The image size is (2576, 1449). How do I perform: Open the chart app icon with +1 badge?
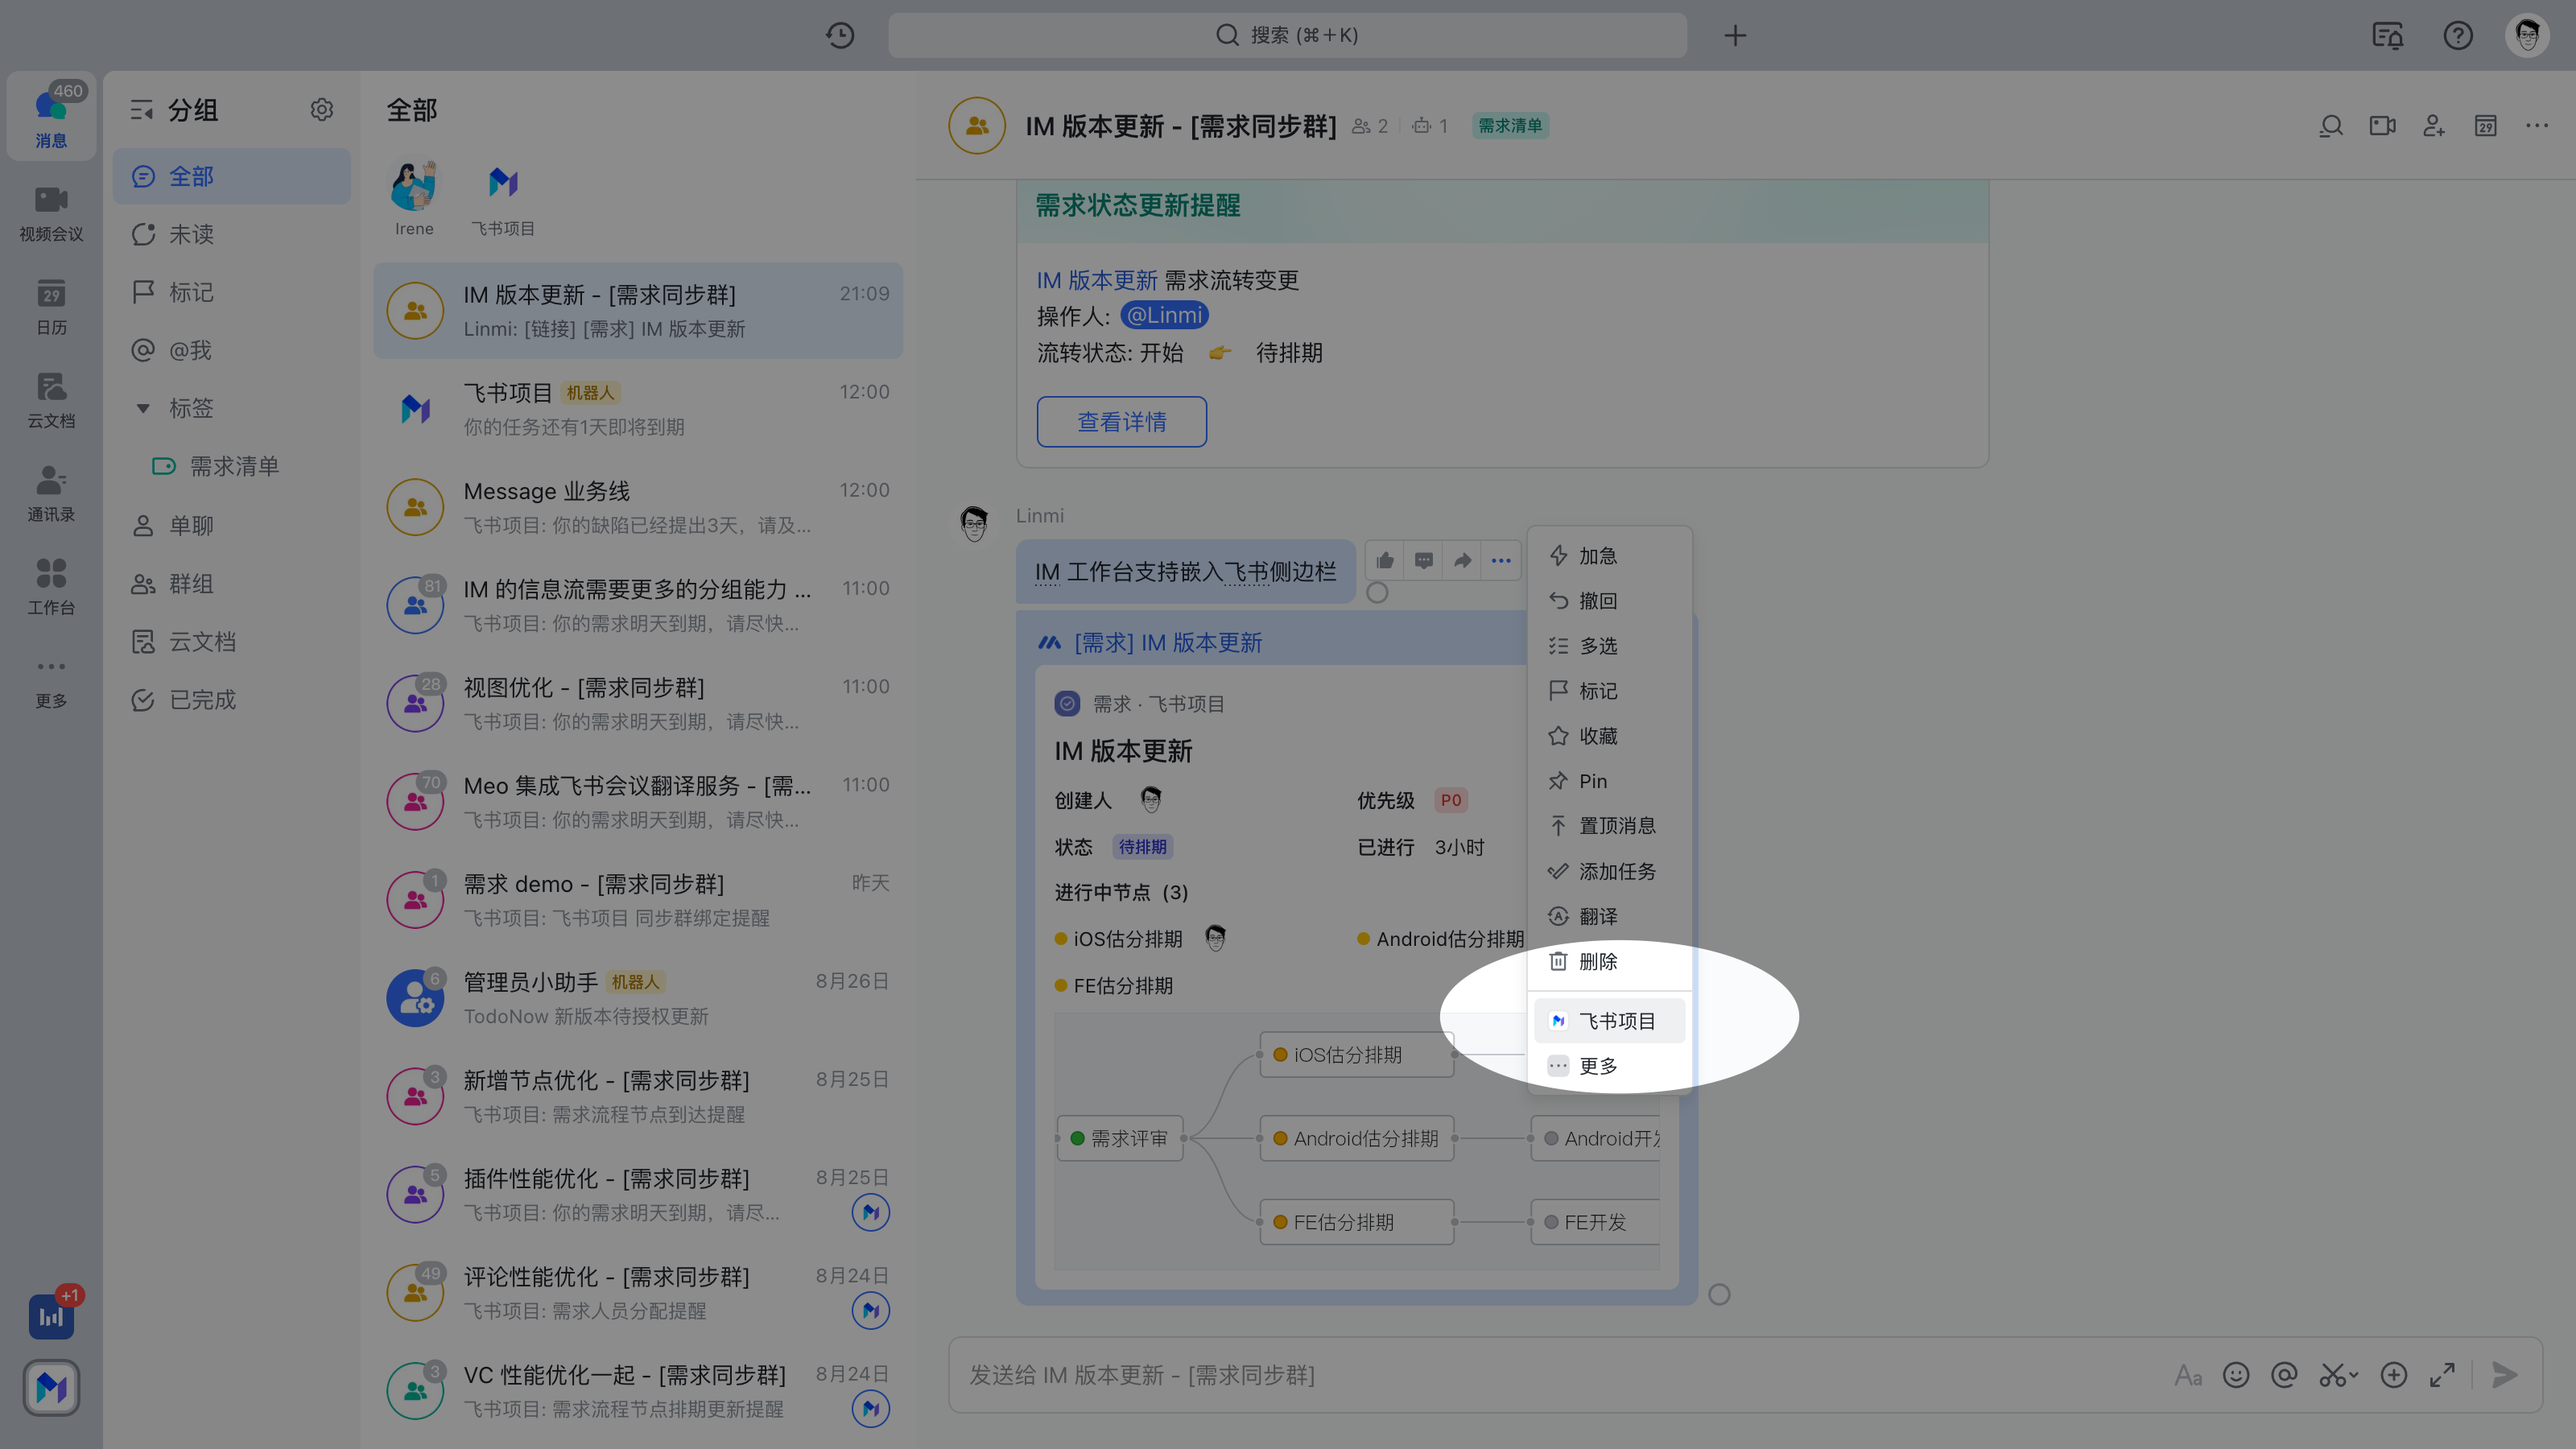(51, 1316)
